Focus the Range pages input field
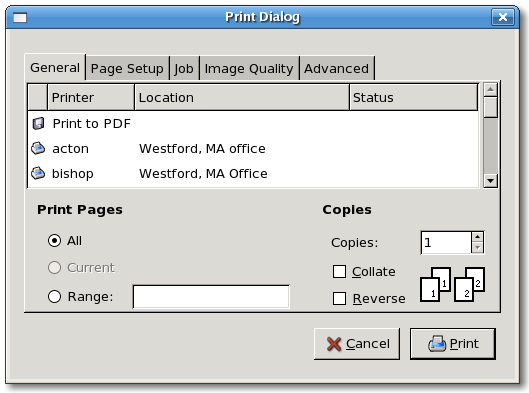This screenshot has width=529, height=393. tap(211, 297)
